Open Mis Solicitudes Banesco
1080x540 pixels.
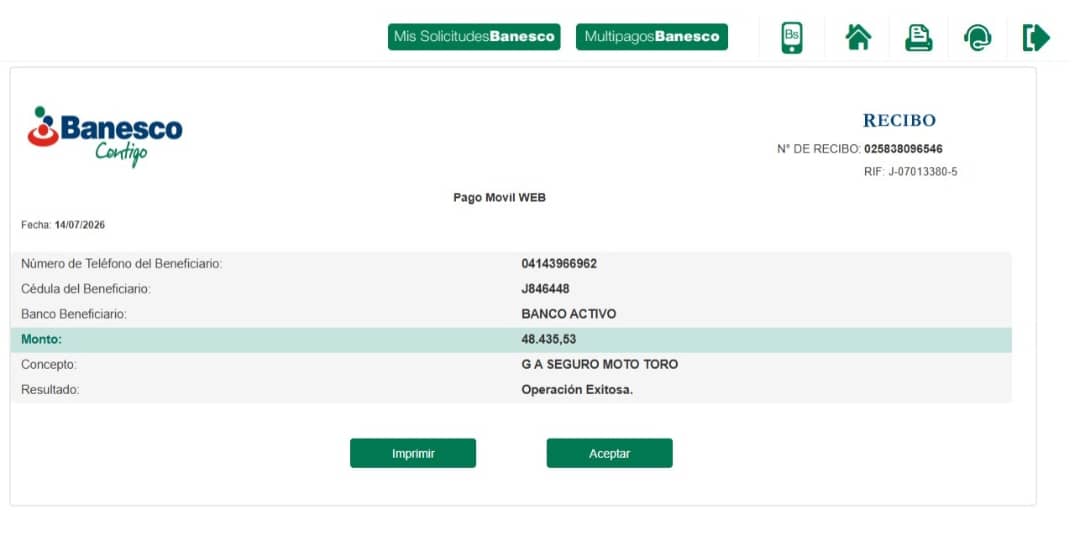(474, 37)
